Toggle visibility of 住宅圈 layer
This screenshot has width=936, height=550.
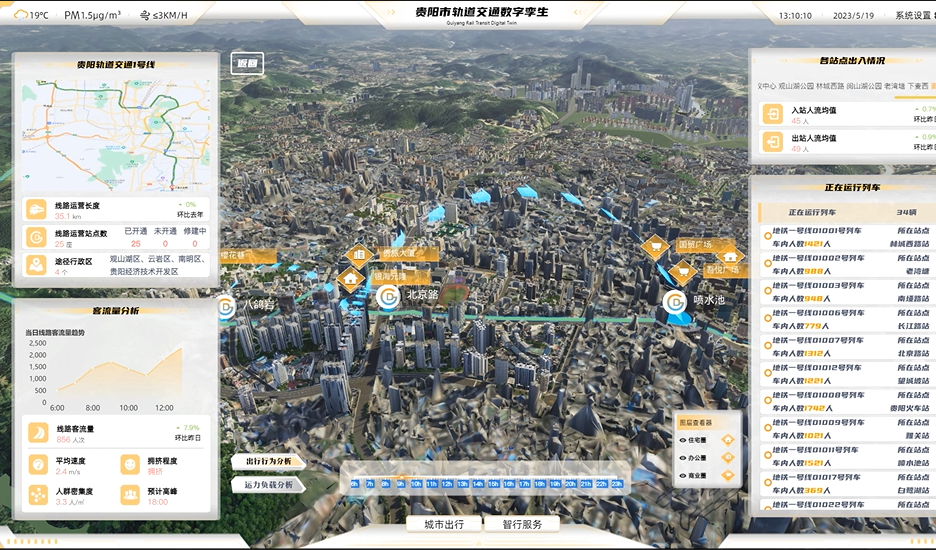pyautogui.click(x=682, y=440)
